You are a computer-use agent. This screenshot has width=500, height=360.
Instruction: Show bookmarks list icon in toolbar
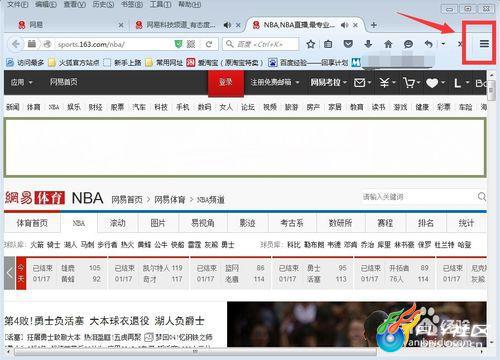pyautogui.click(x=328, y=44)
